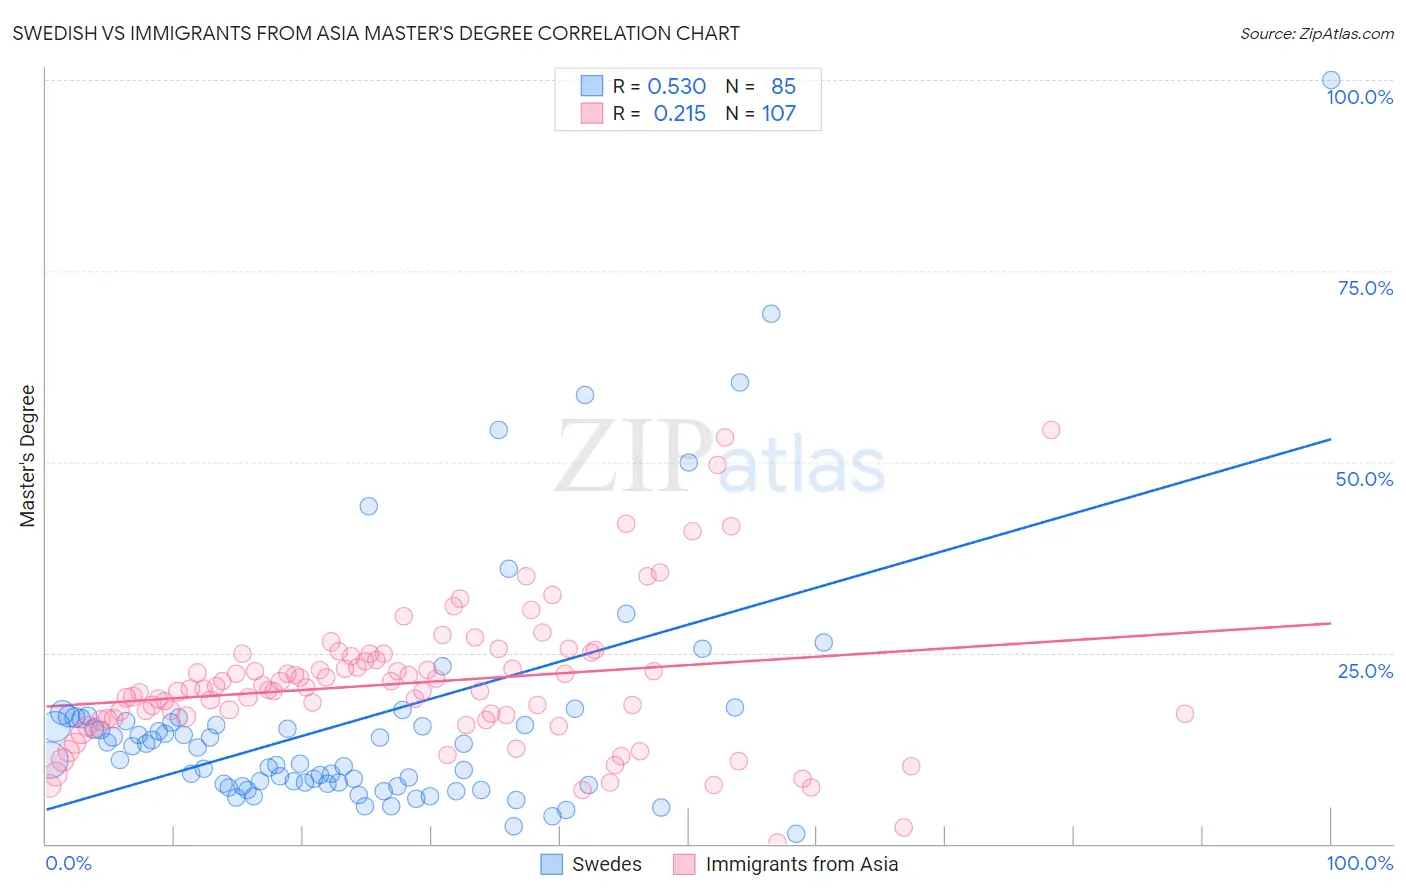The width and height of the screenshot is (1406, 892).
Task: Click the Master's Degree axis title
Action: (27, 456)
